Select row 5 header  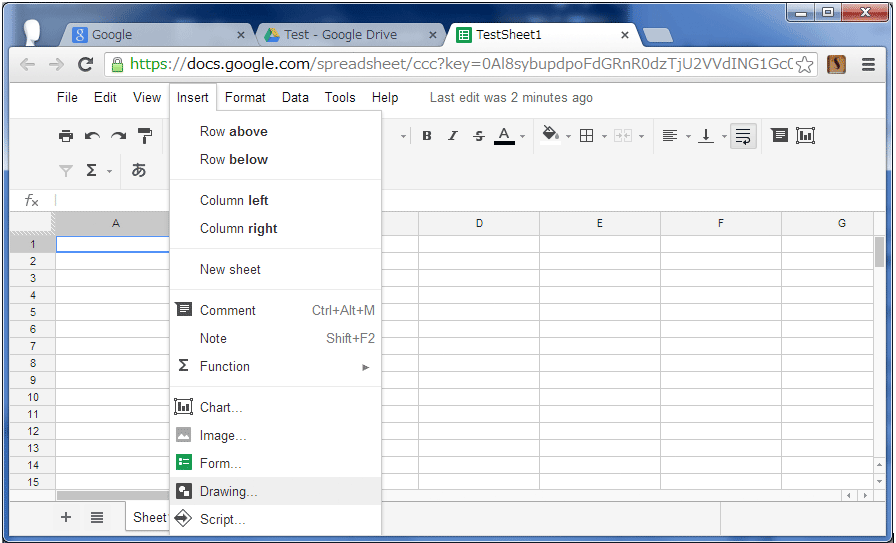point(33,312)
